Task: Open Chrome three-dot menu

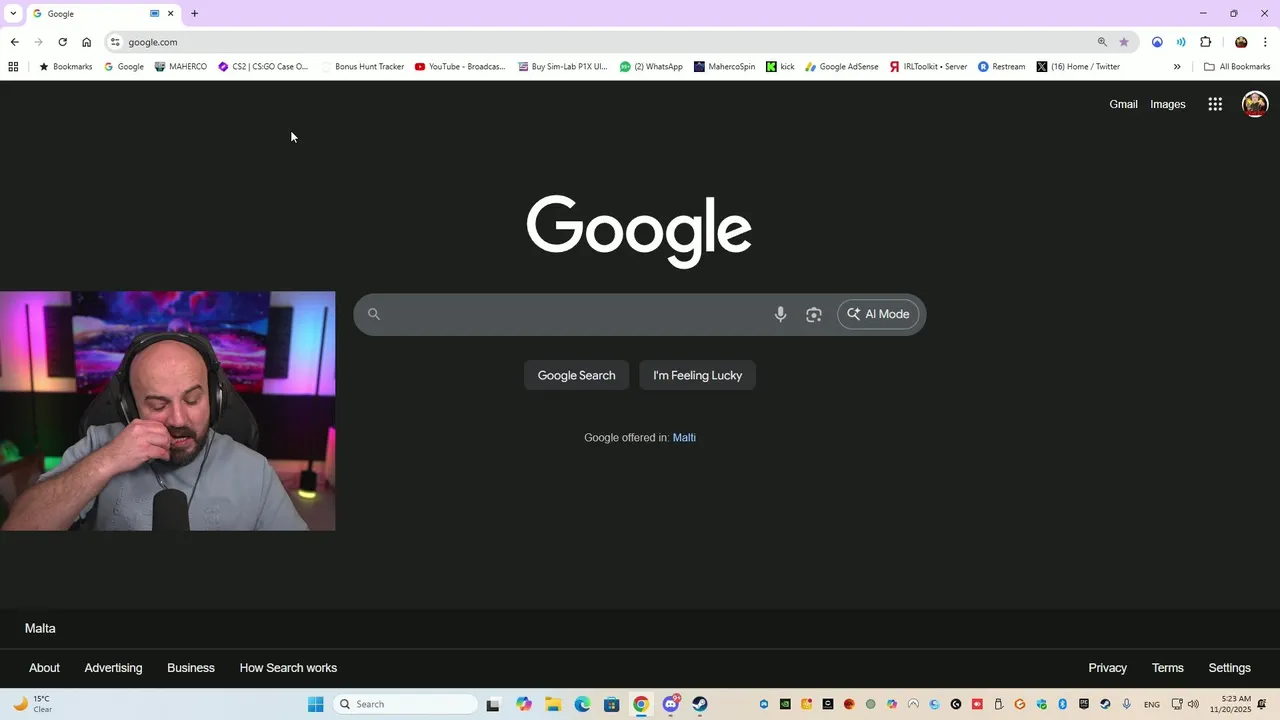Action: click(1265, 42)
